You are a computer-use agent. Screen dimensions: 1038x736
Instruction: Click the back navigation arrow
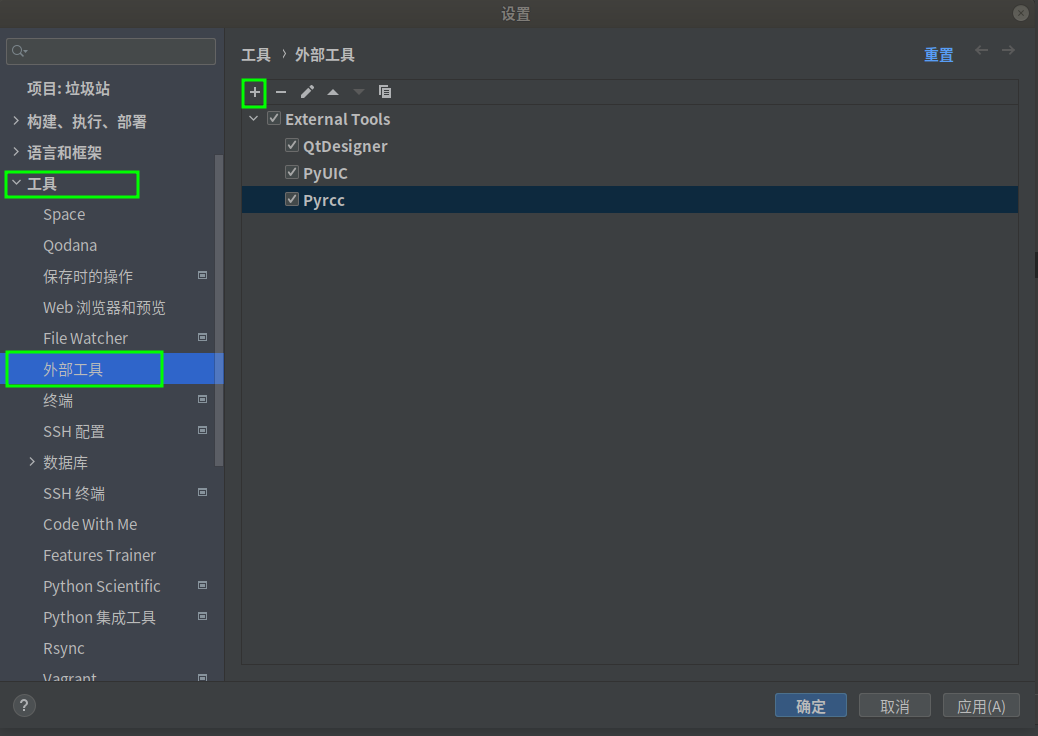[x=982, y=51]
